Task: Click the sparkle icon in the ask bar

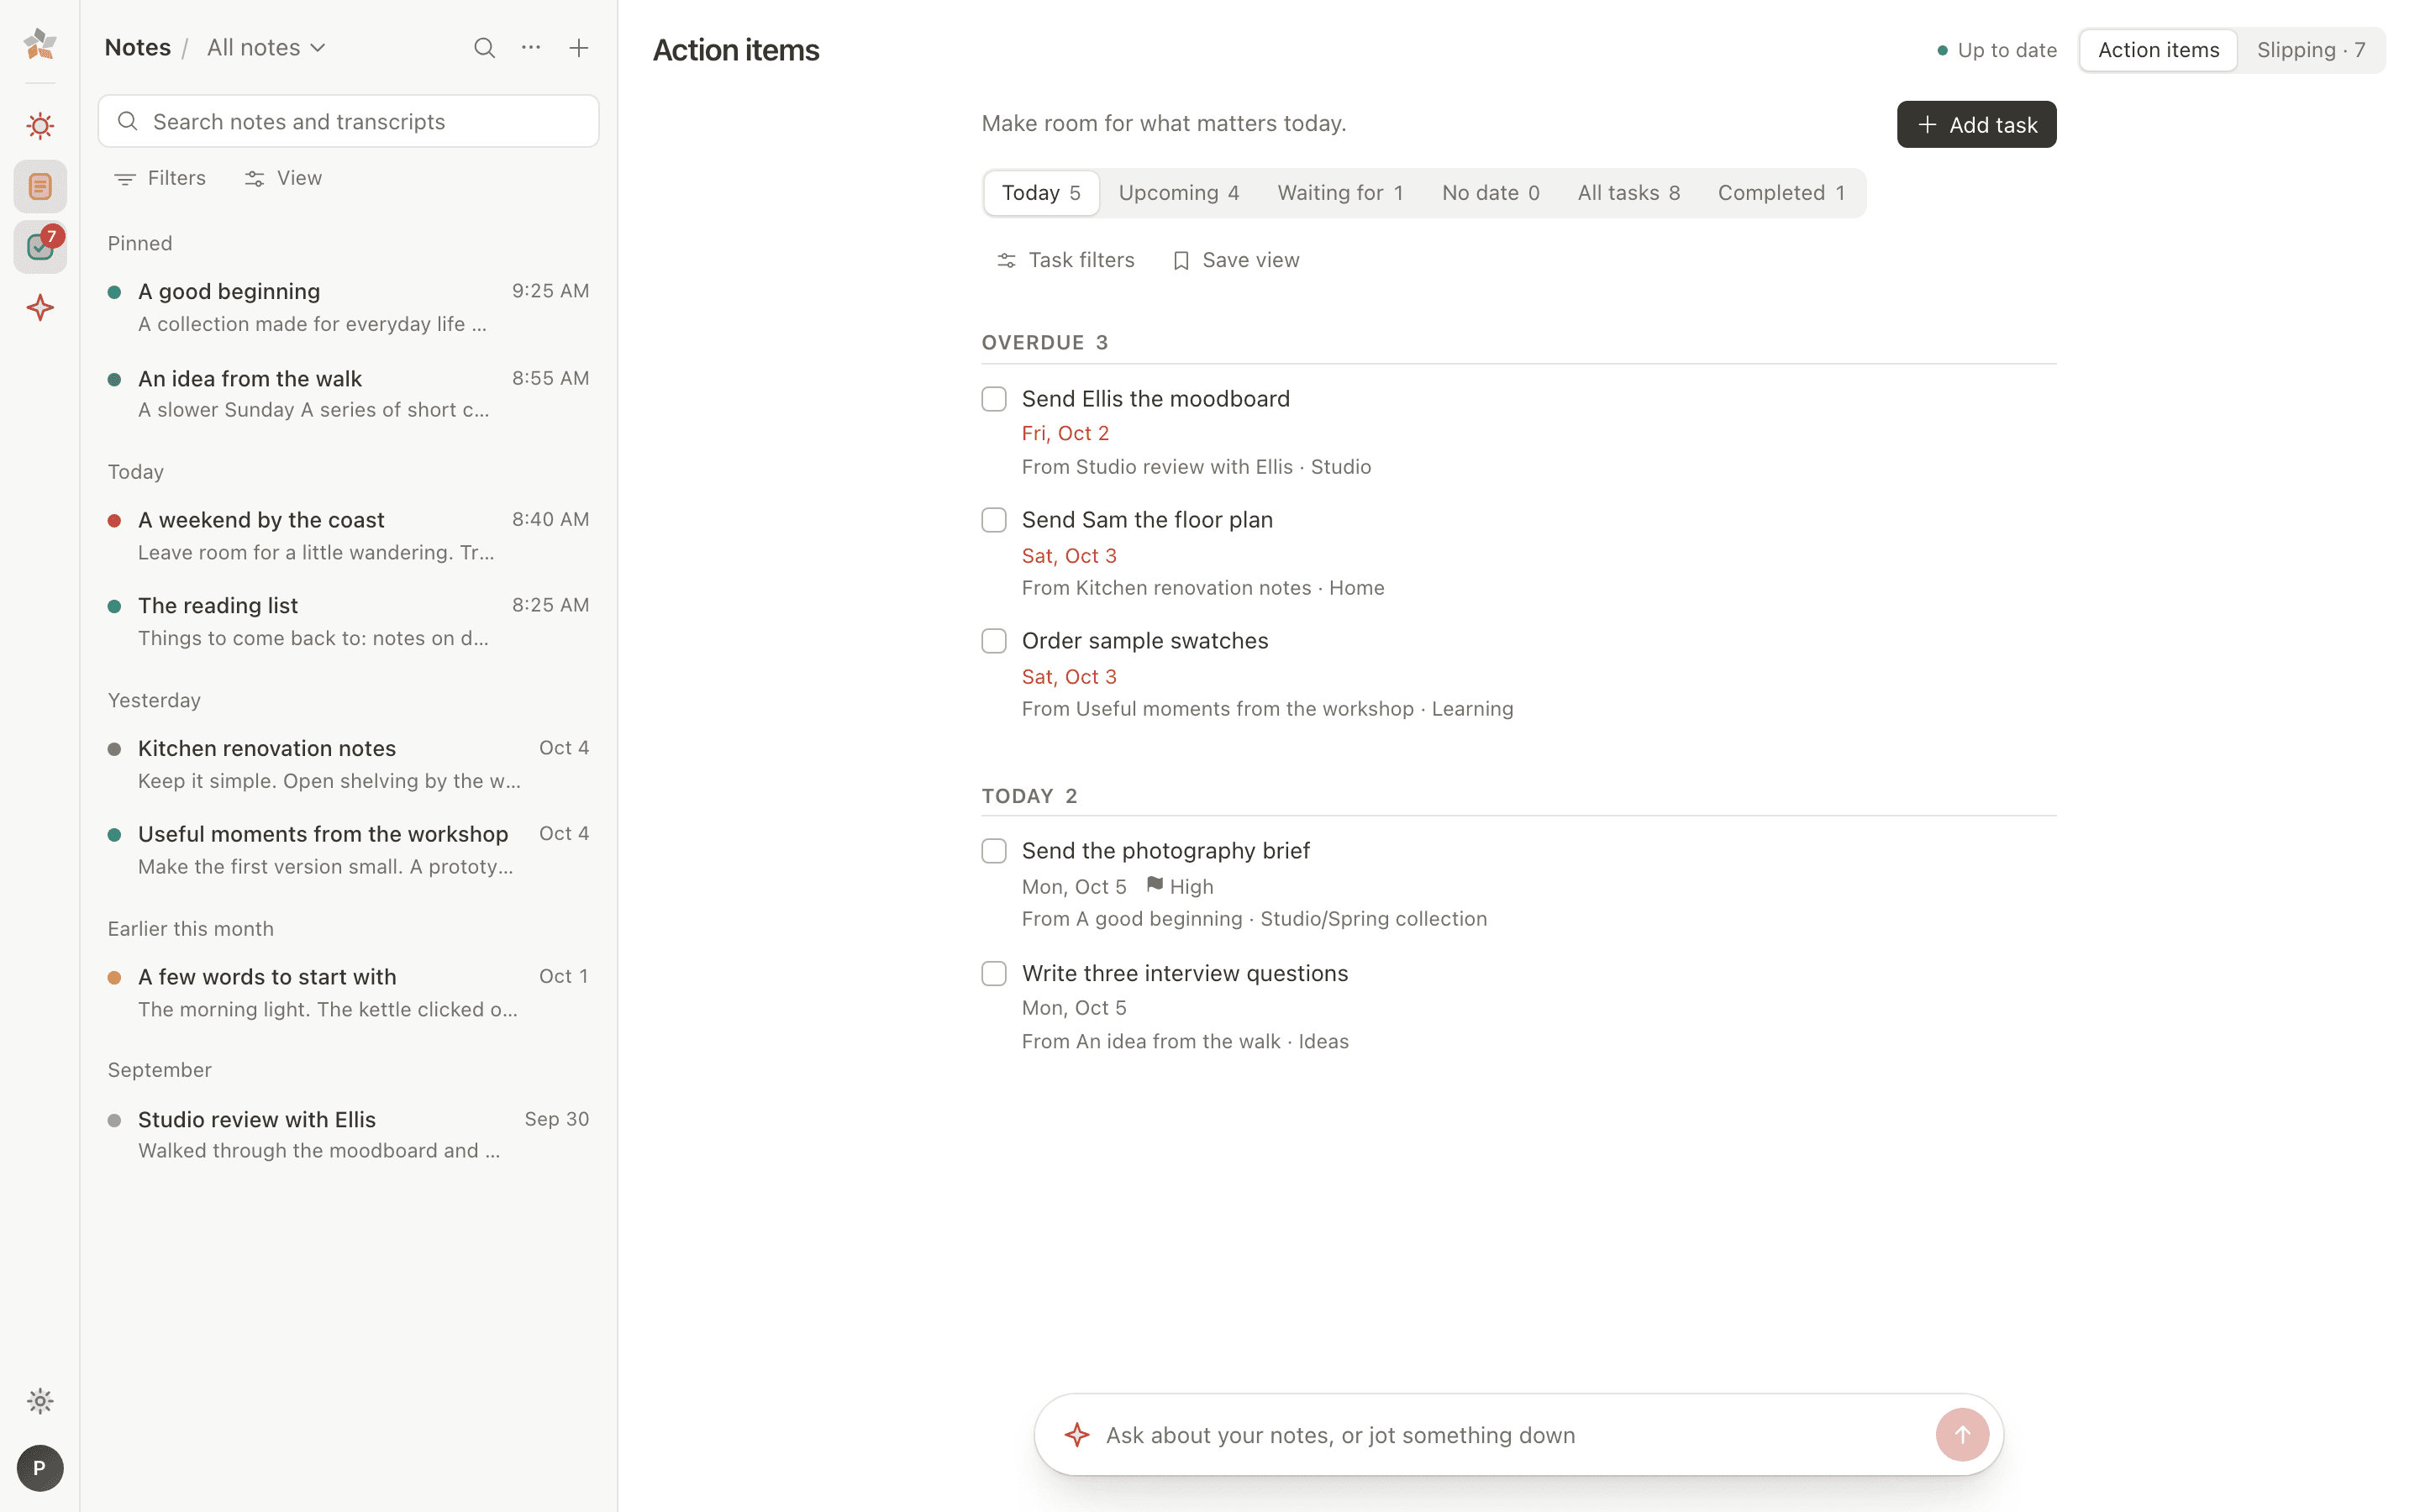Action: tap(1077, 1435)
